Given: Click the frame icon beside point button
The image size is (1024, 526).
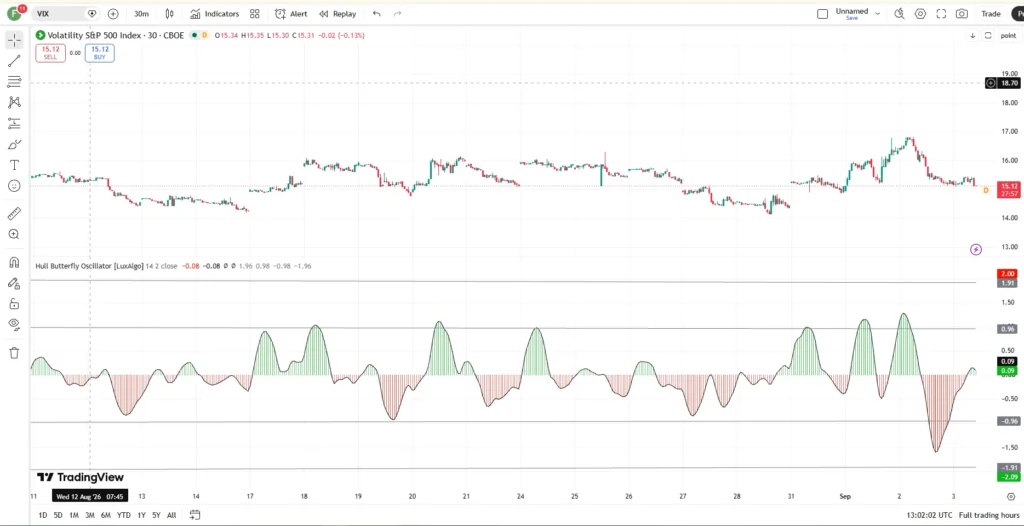Looking at the screenshot, I should 988,35.
